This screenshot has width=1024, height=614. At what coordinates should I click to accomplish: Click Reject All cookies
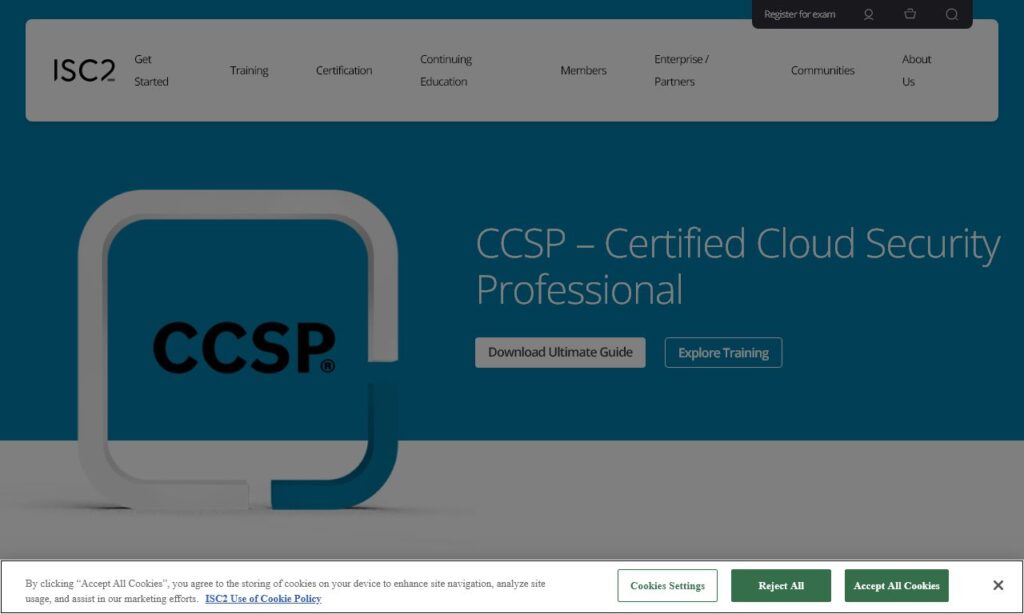click(781, 585)
